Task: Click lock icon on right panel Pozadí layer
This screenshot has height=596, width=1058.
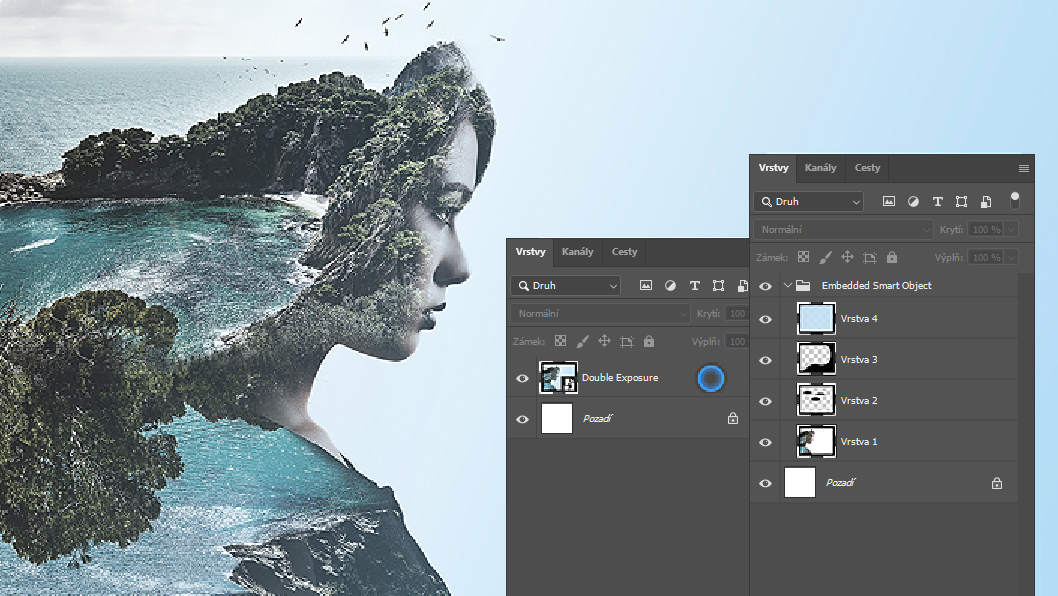Action: [x=996, y=483]
